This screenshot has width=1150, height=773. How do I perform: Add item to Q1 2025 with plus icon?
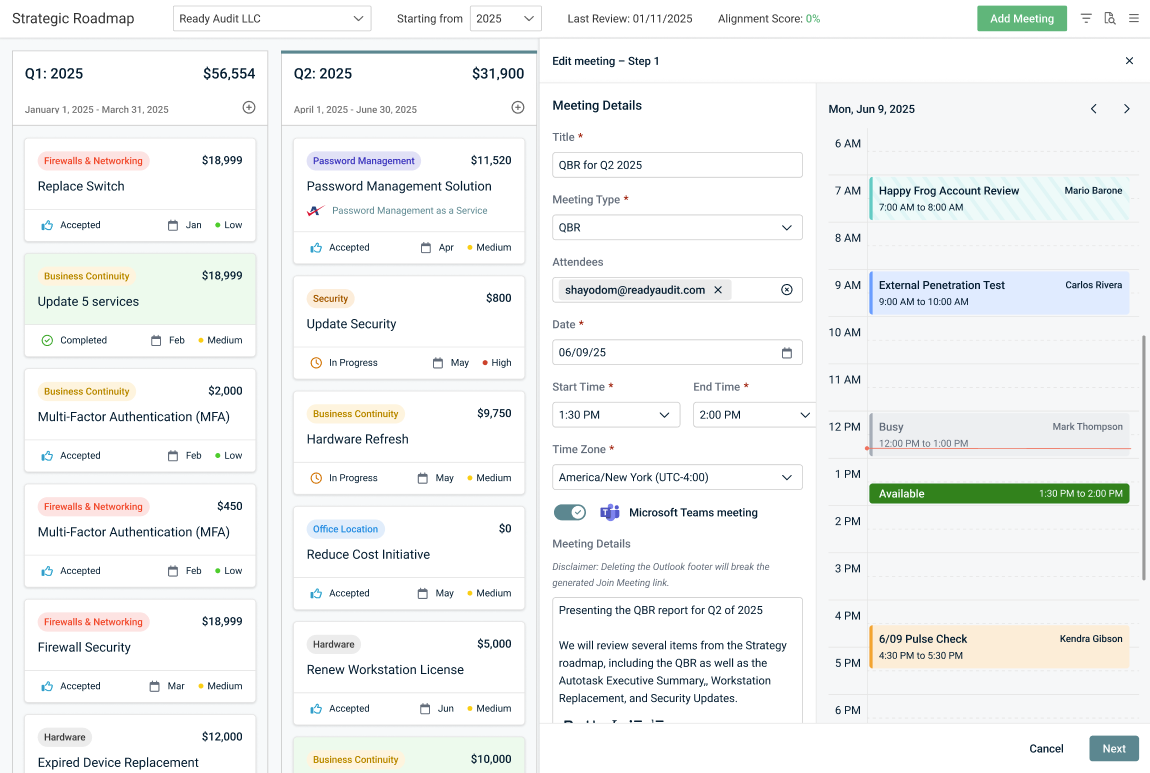point(249,108)
